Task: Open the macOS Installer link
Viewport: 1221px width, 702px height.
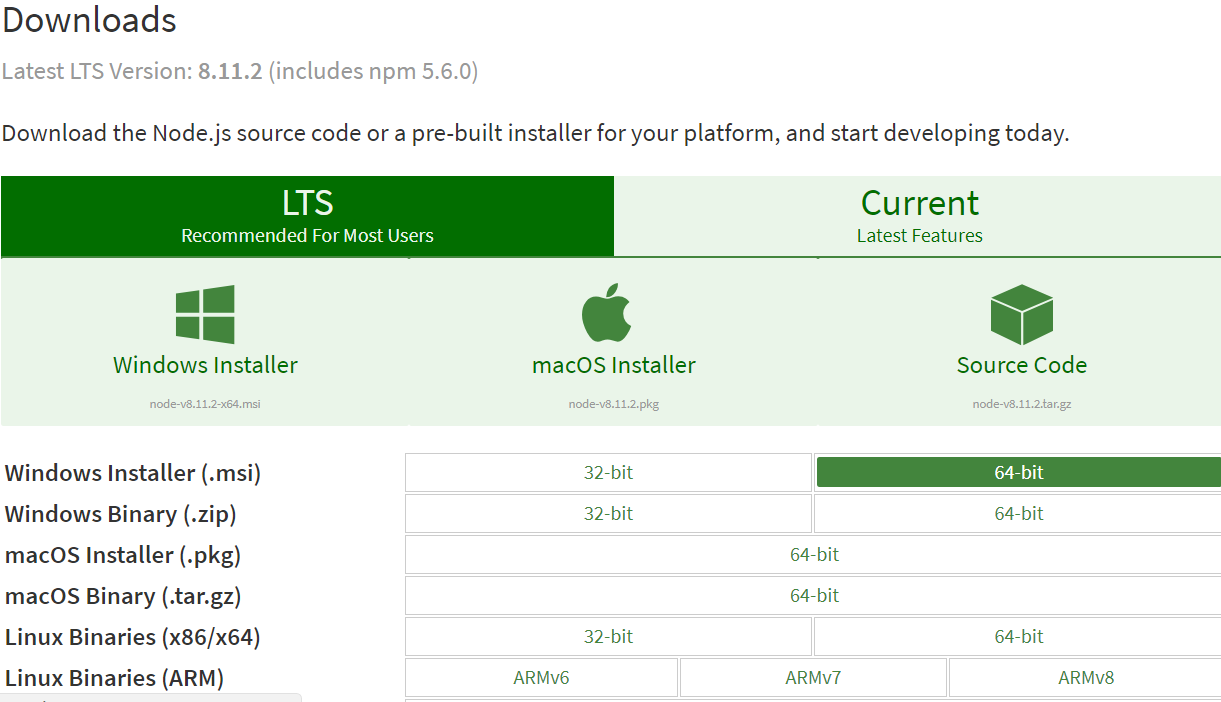Action: tap(614, 365)
